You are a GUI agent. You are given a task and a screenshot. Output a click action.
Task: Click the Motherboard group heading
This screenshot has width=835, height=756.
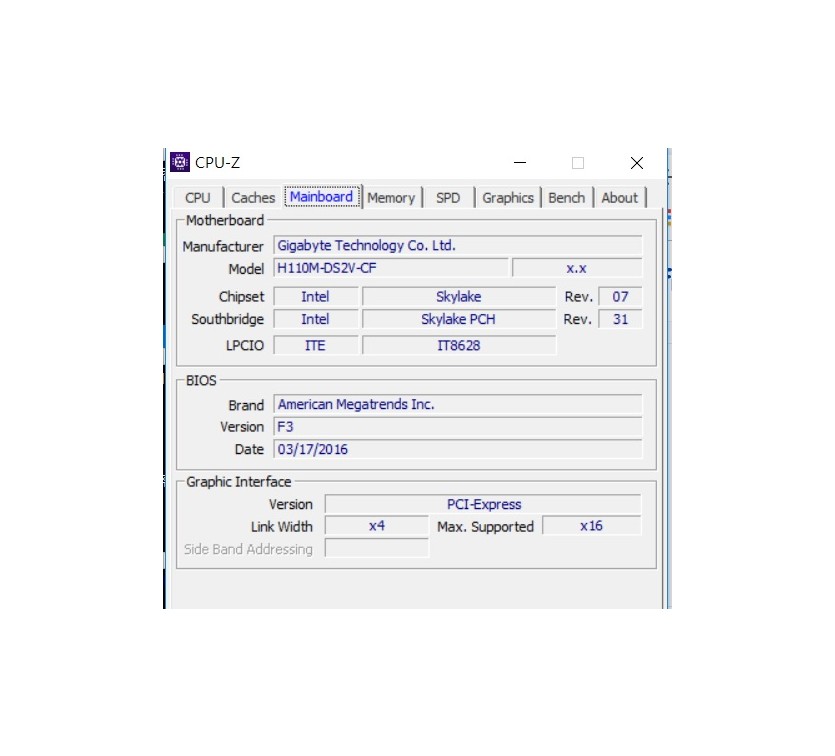point(225,220)
